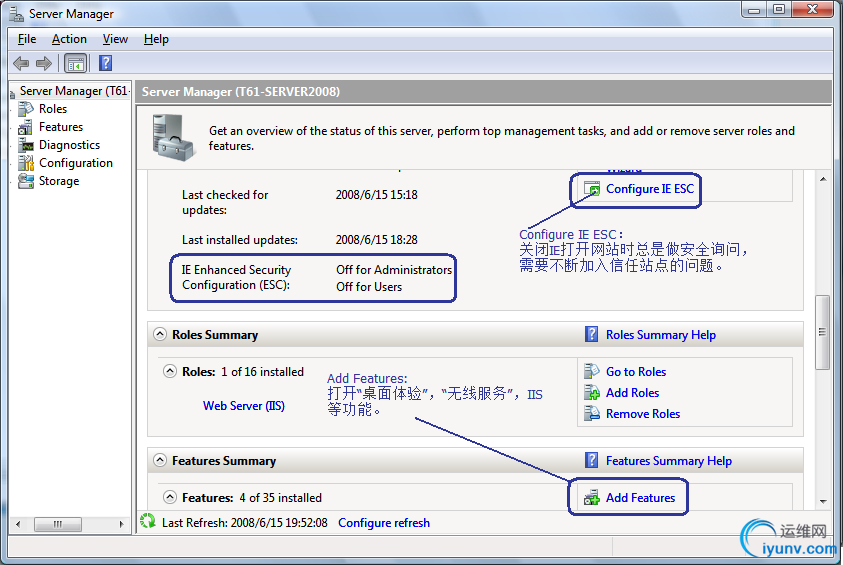This screenshot has width=843, height=565.
Task: Select Roles in the console tree
Action: click(x=53, y=109)
